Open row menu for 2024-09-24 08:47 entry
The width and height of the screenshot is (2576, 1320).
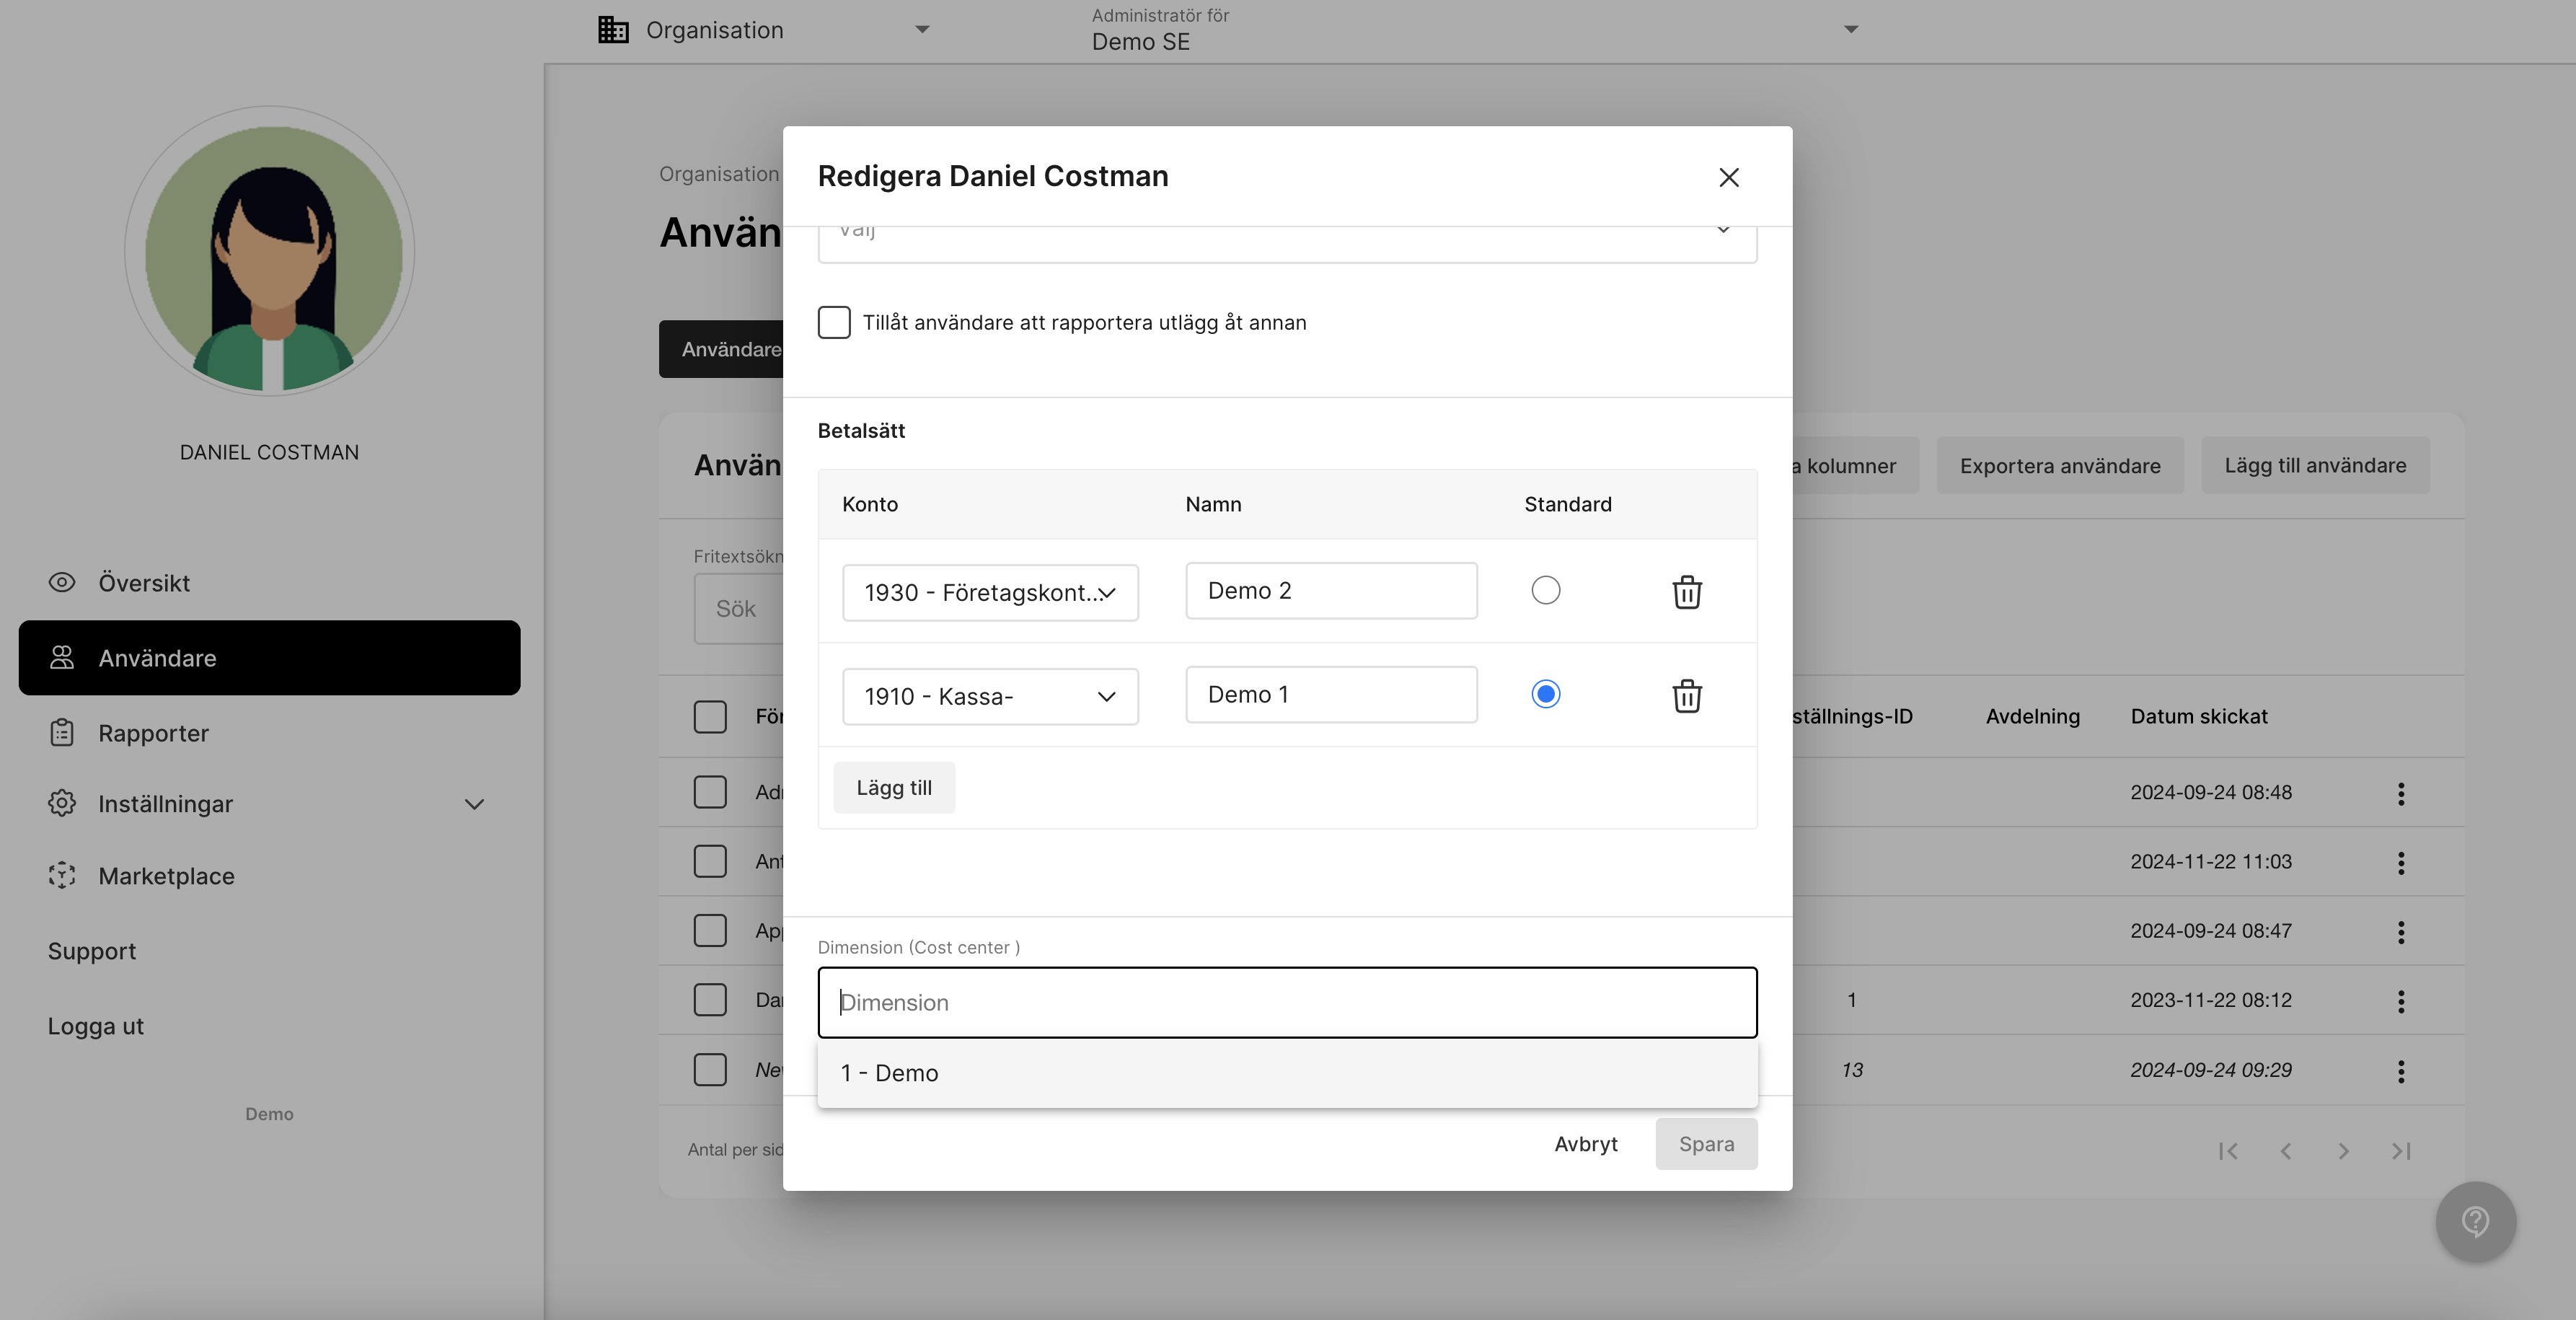[x=2401, y=932]
